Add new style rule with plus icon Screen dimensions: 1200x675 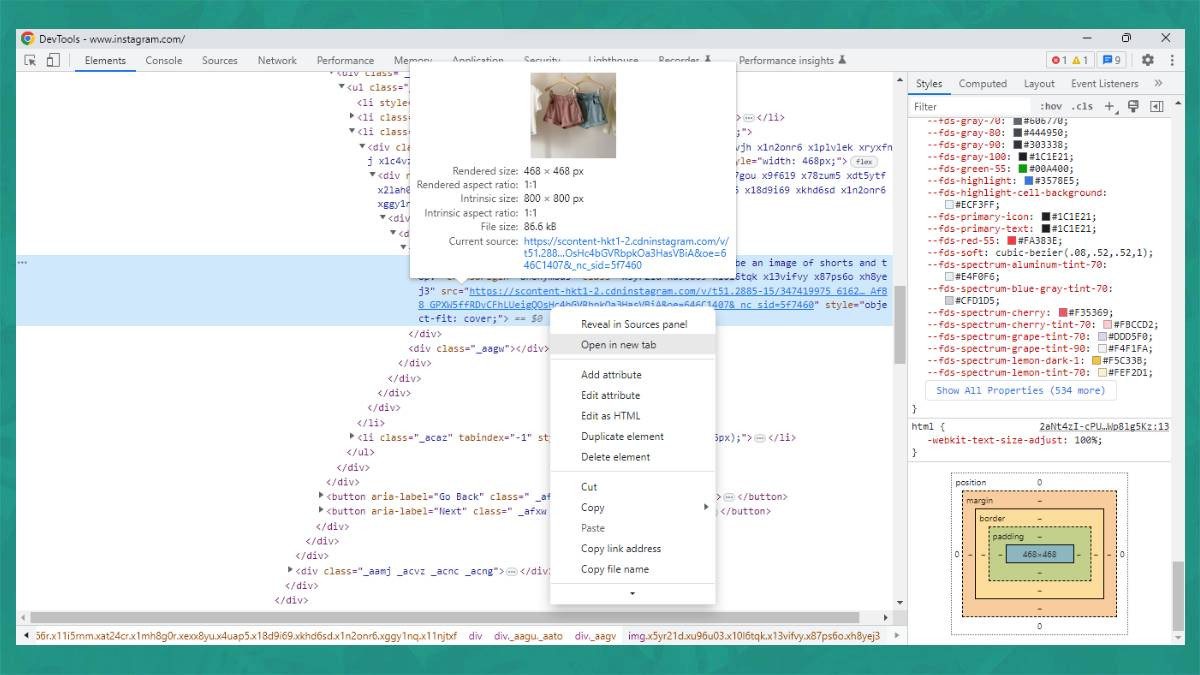pos(1109,106)
